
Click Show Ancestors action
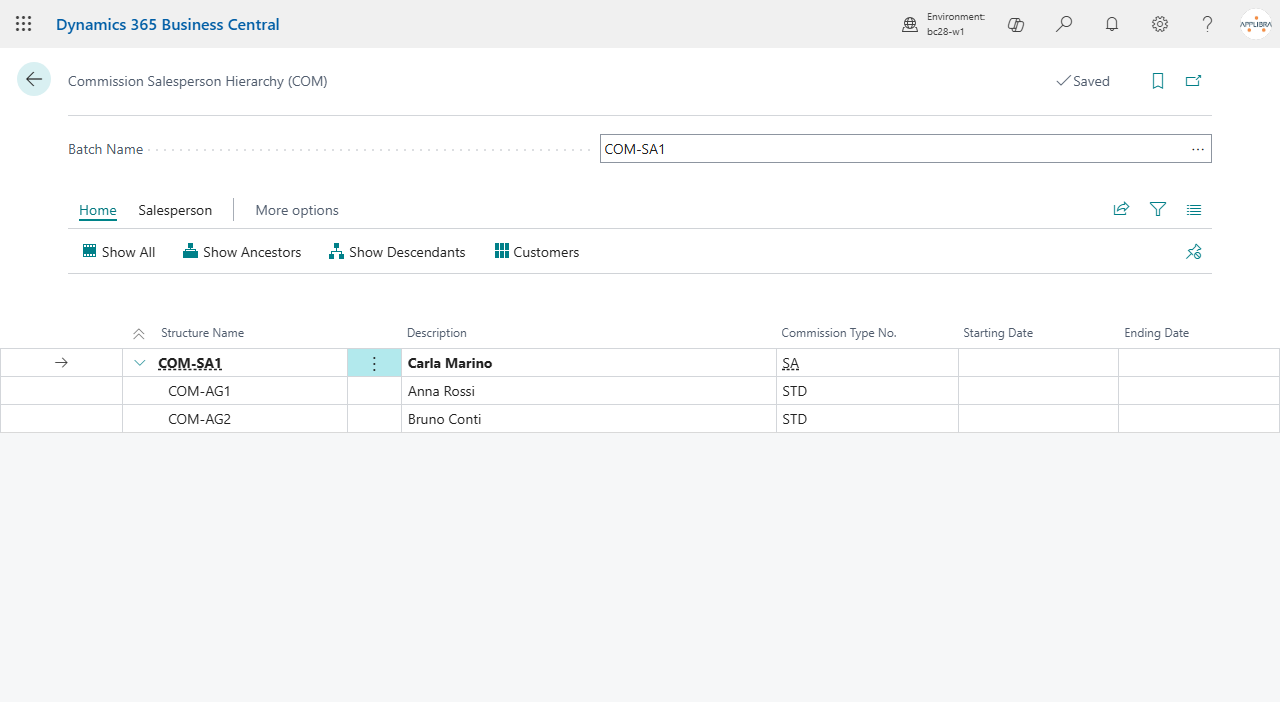pos(242,252)
